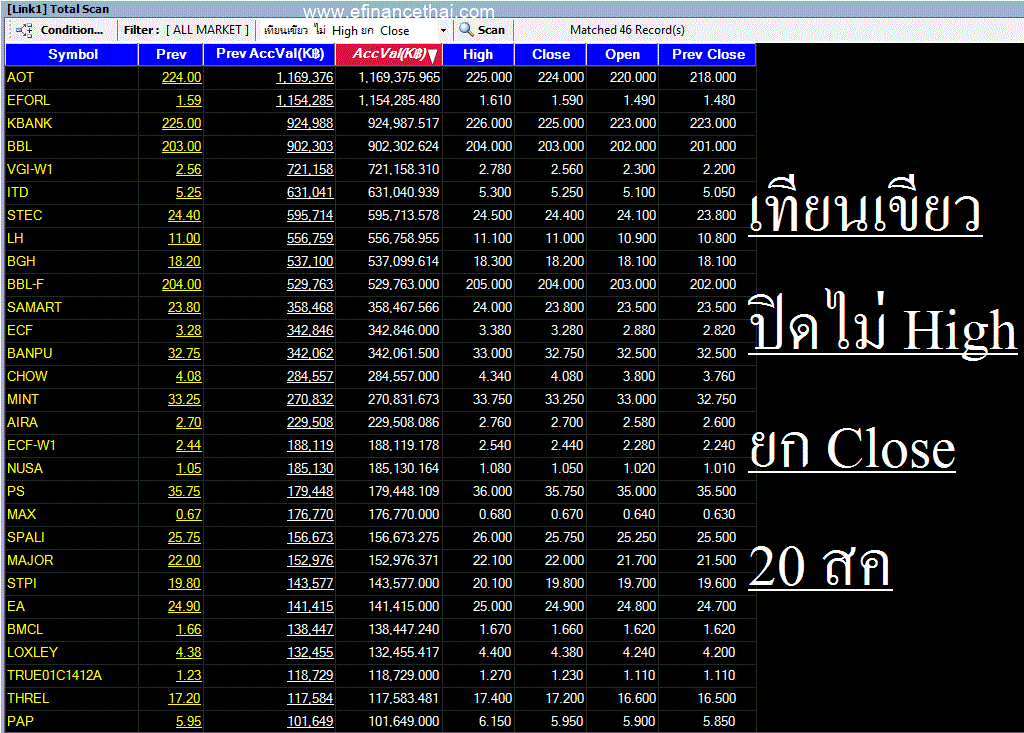Viewport: 1024px width, 733px height.
Task: Select the EA symbol
Action: (x=16, y=606)
